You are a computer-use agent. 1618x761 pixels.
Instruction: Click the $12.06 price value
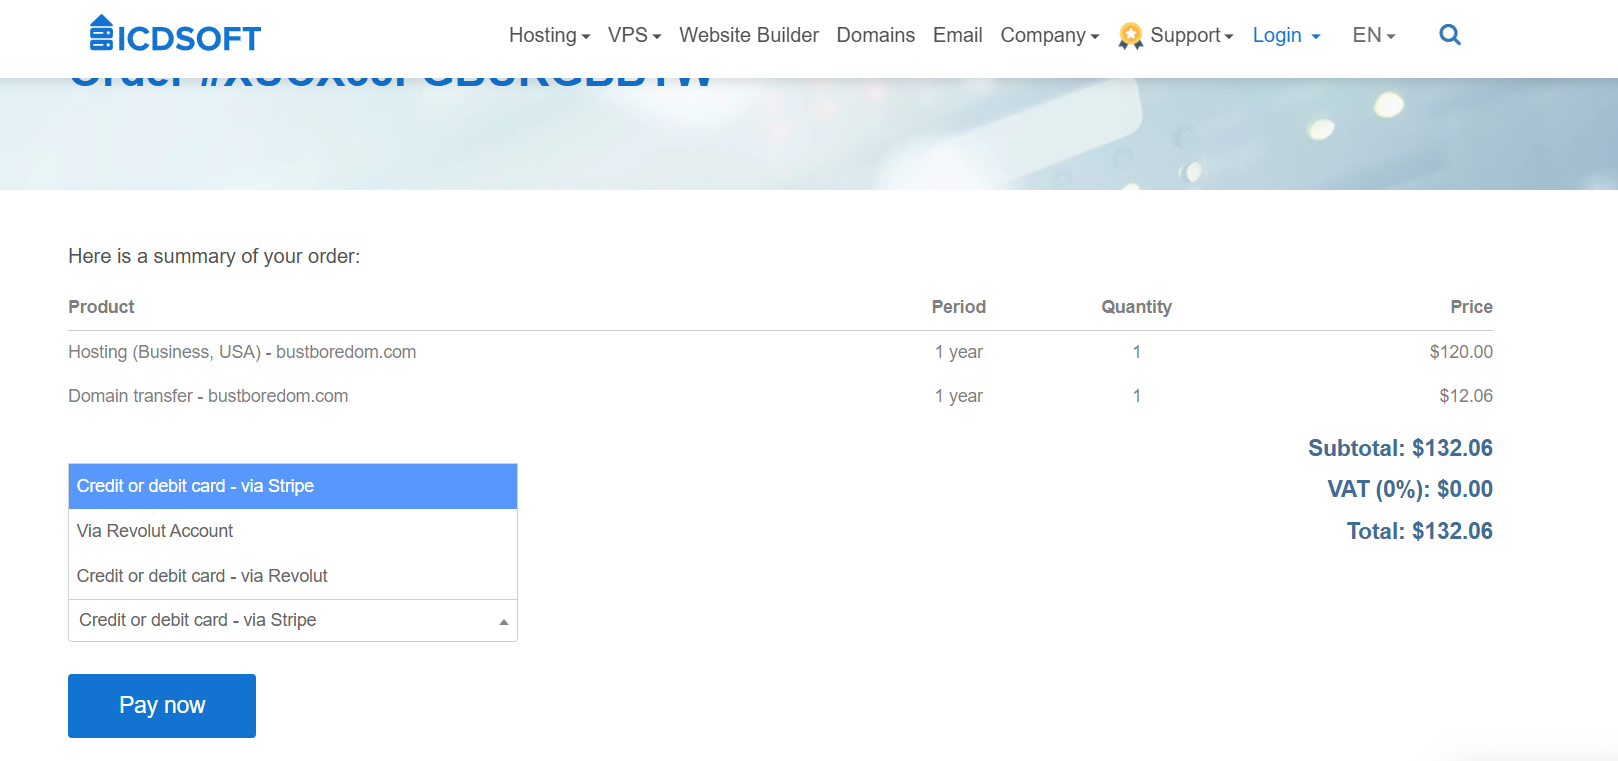tap(1466, 396)
